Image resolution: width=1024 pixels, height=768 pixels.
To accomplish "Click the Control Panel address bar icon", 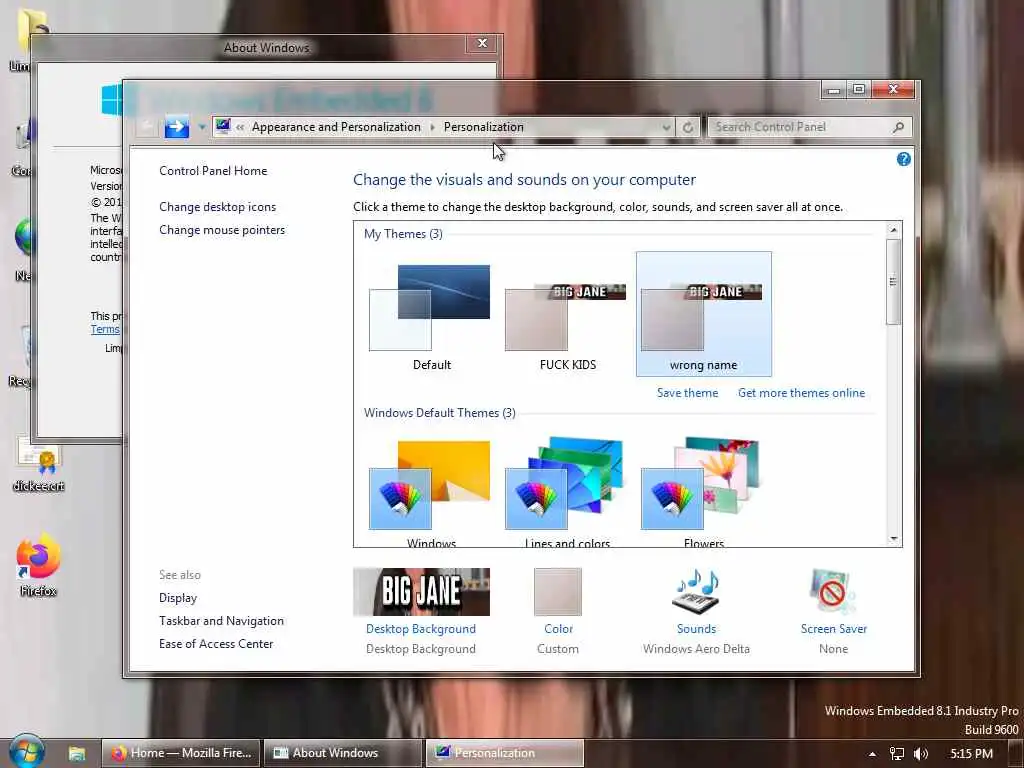I will pos(223,126).
